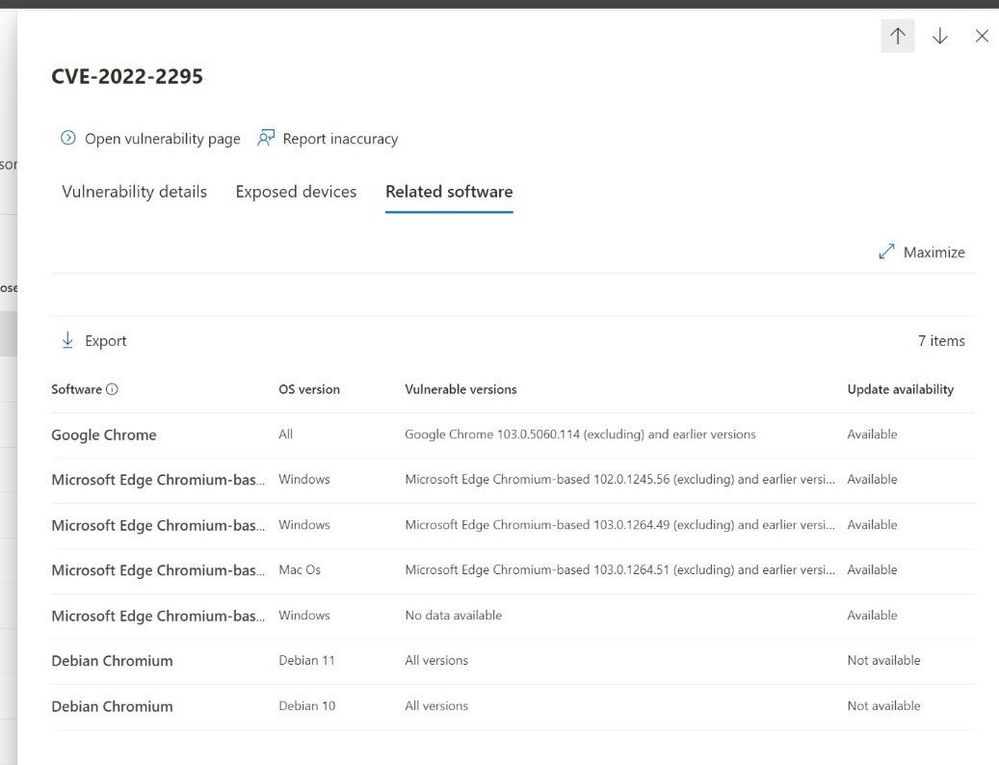The width and height of the screenshot is (999, 765).
Task: Click the Maximize label
Action: [934, 252]
